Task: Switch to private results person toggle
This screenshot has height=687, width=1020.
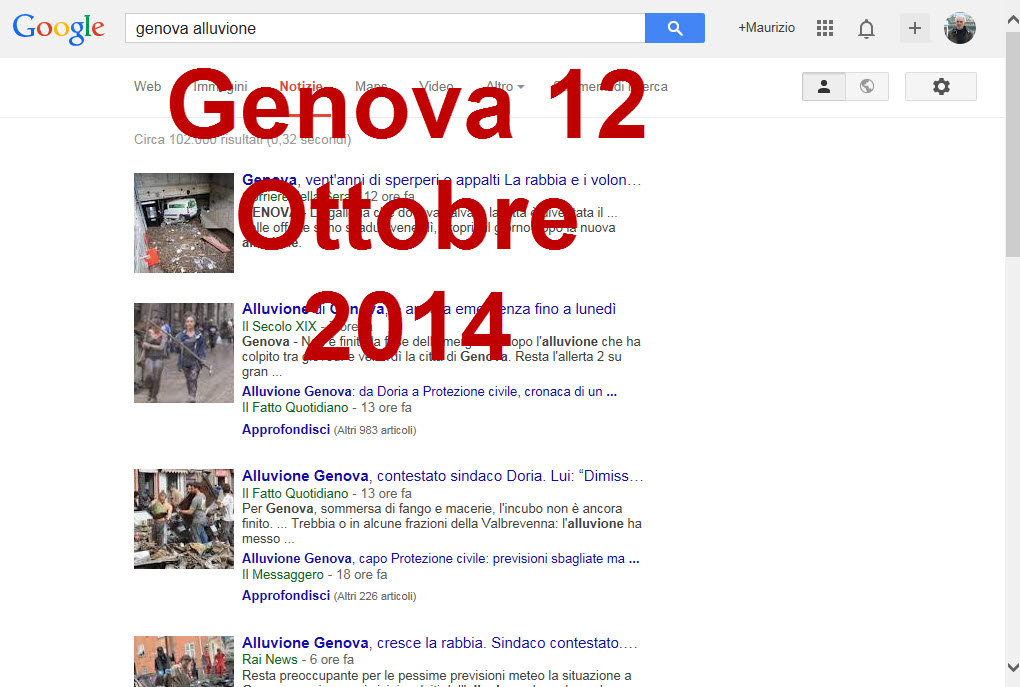Action: click(824, 87)
